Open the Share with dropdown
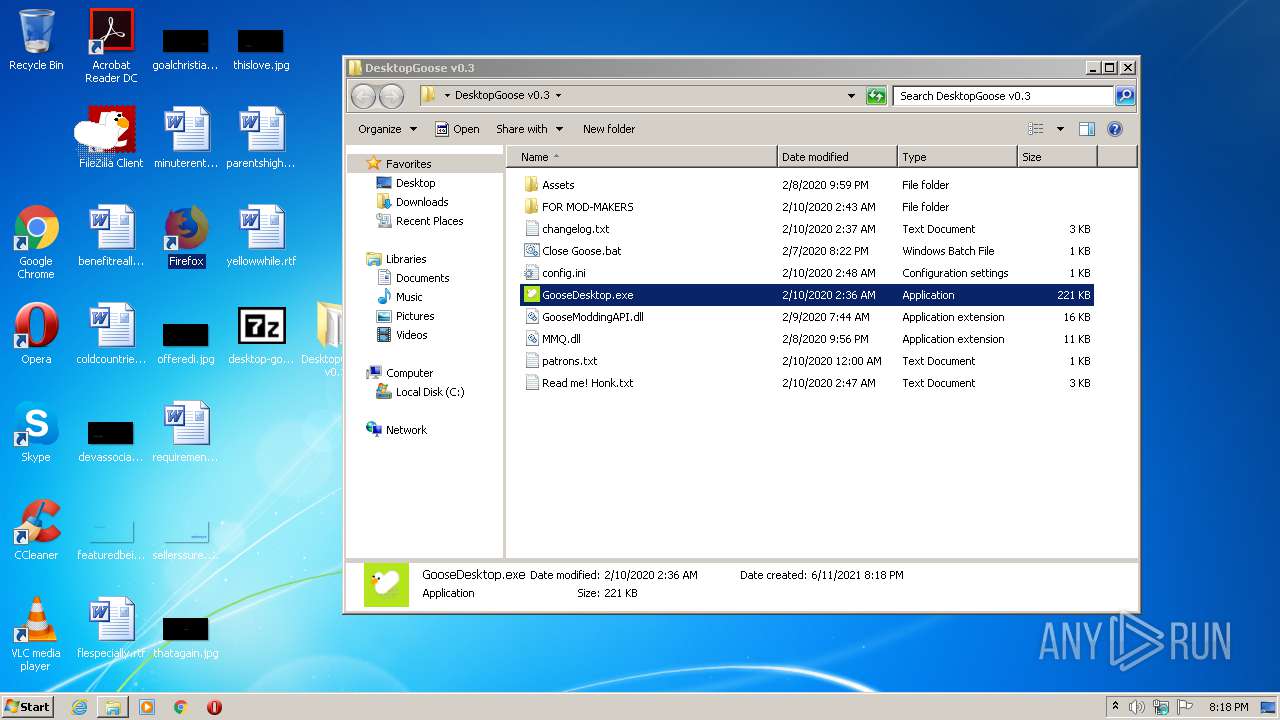This screenshot has height=720, width=1280. 530,129
